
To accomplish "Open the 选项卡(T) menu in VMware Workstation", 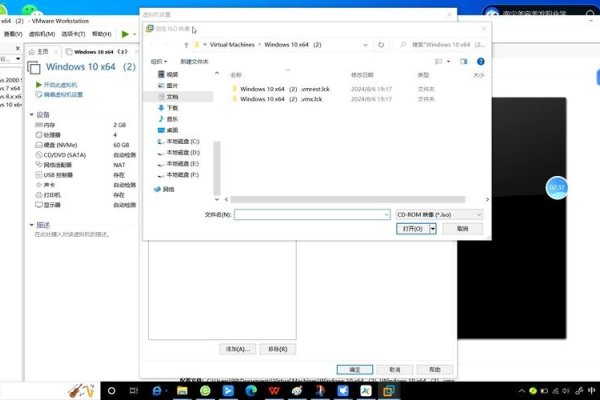I will point(73,34).
